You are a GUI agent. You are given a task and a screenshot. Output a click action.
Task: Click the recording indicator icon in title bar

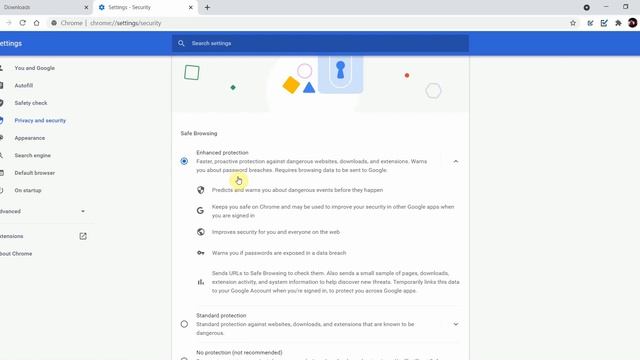587,7
